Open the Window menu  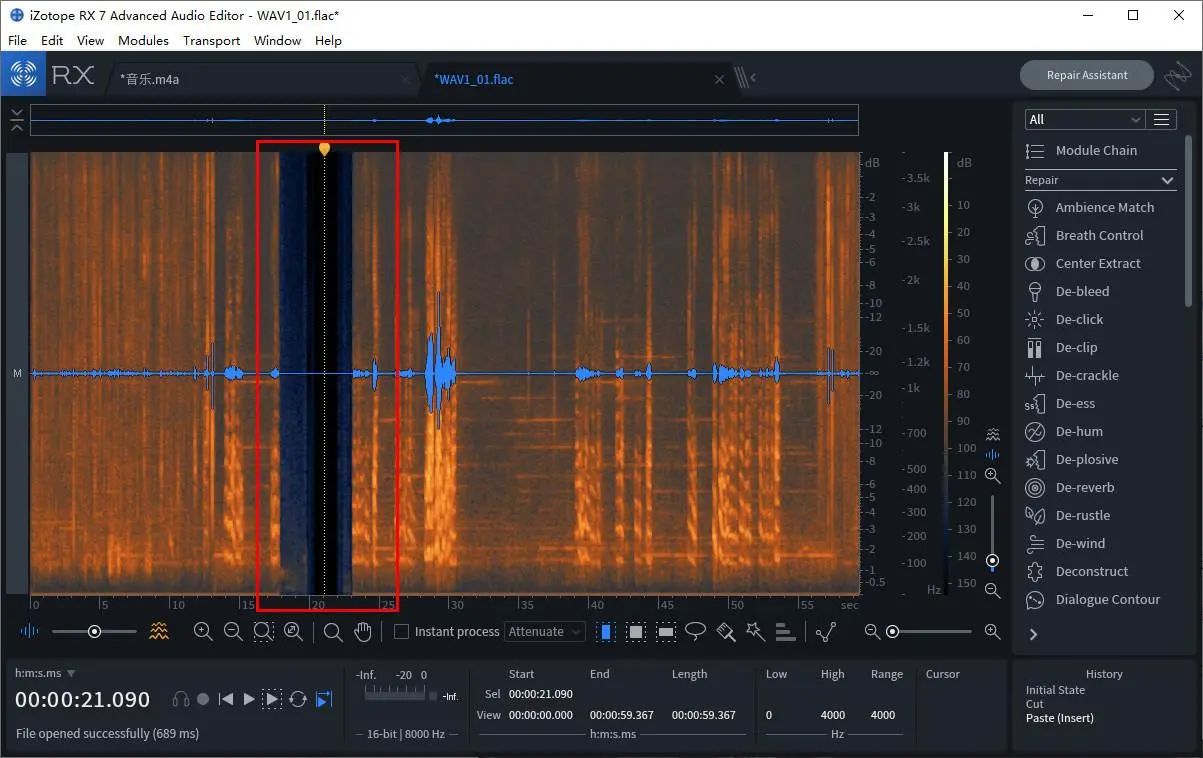coord(277,40)
